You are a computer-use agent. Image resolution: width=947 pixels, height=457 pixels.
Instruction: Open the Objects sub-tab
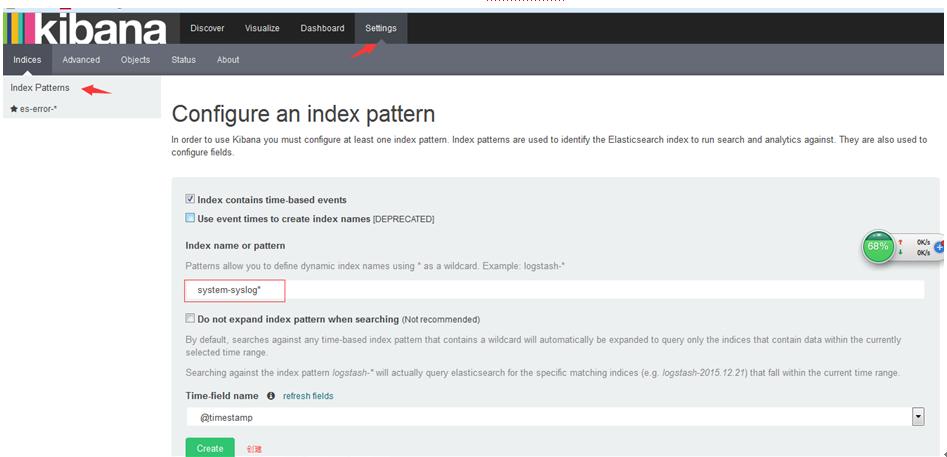pos(135,60)
